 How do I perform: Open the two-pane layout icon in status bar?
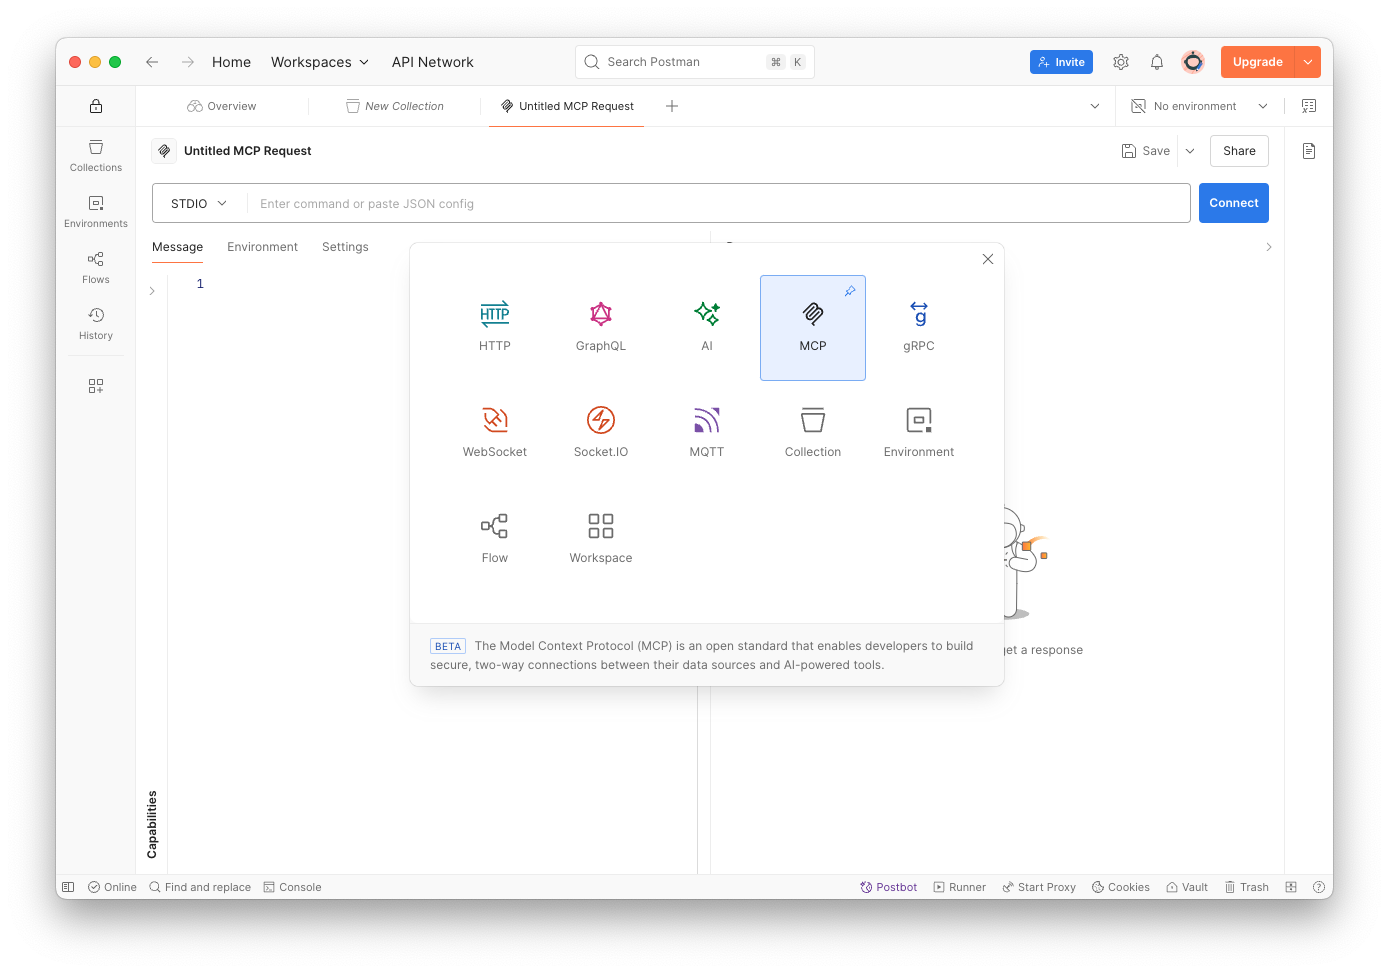1291,887
